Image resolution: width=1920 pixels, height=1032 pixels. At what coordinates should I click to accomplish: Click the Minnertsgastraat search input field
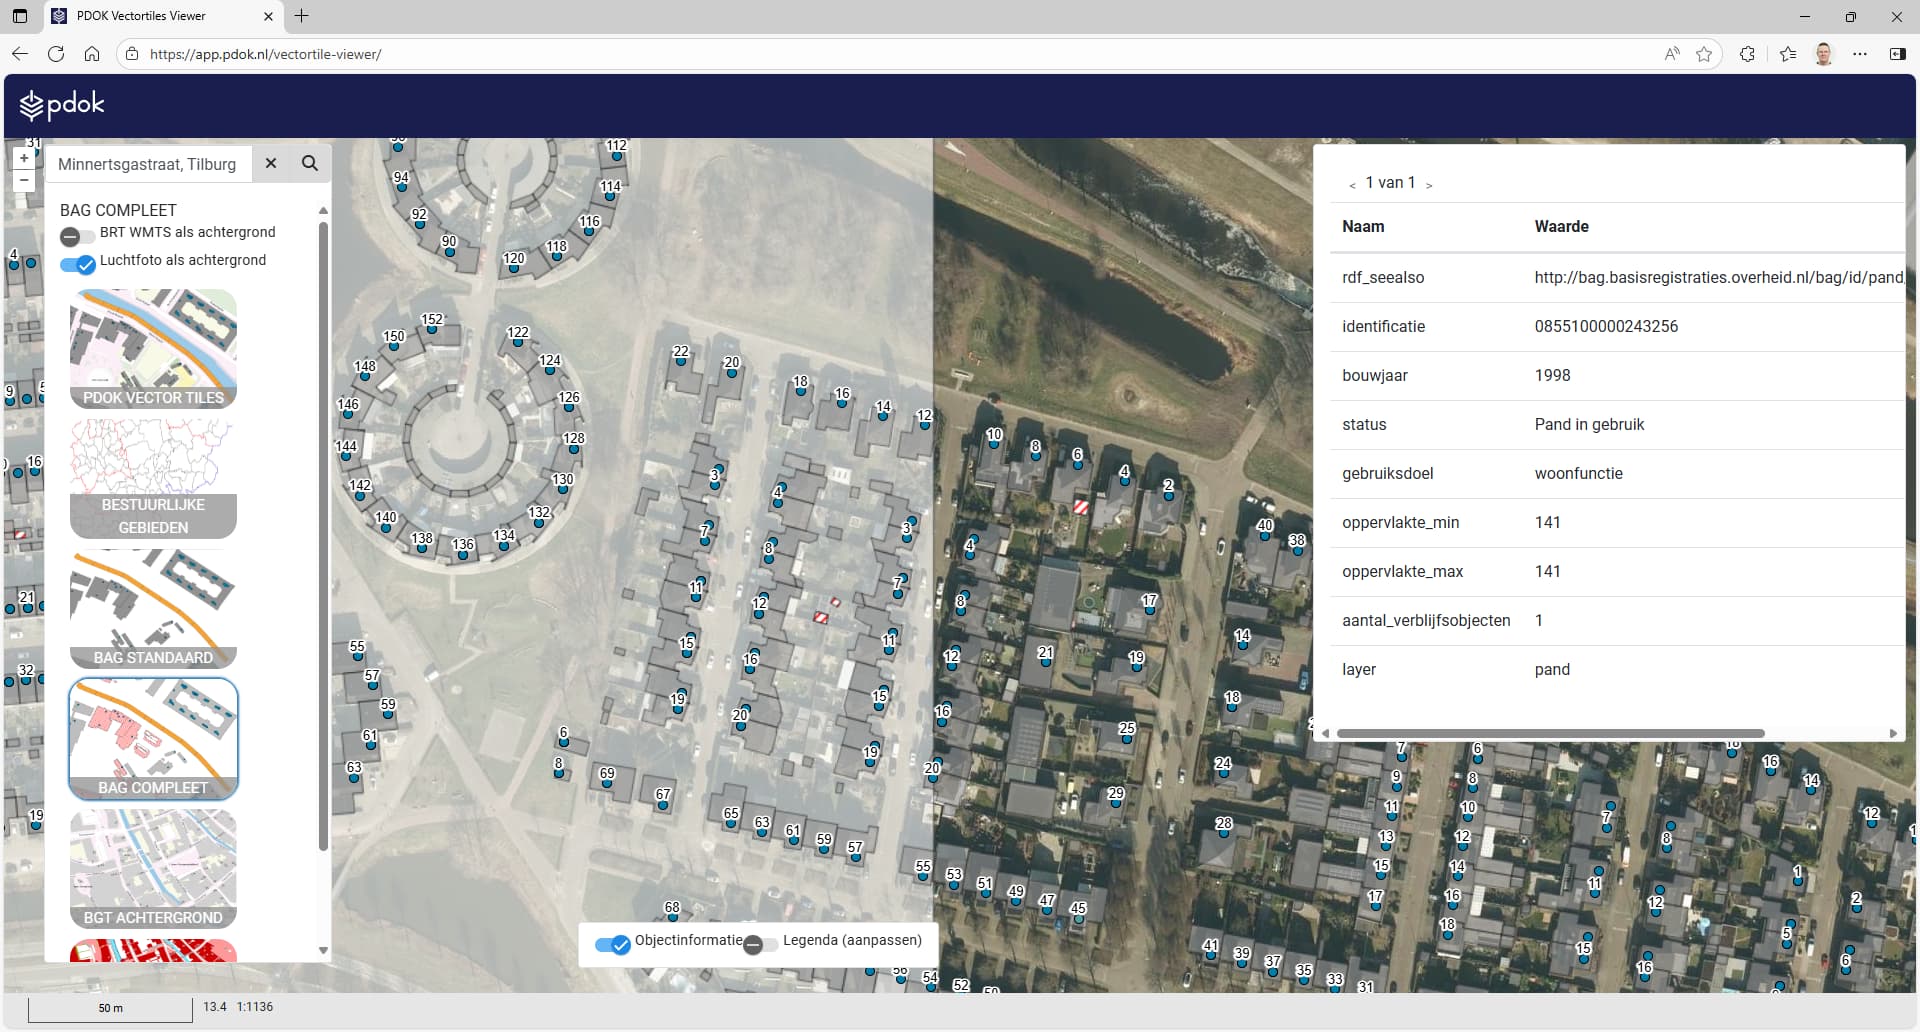click(150, 164)
